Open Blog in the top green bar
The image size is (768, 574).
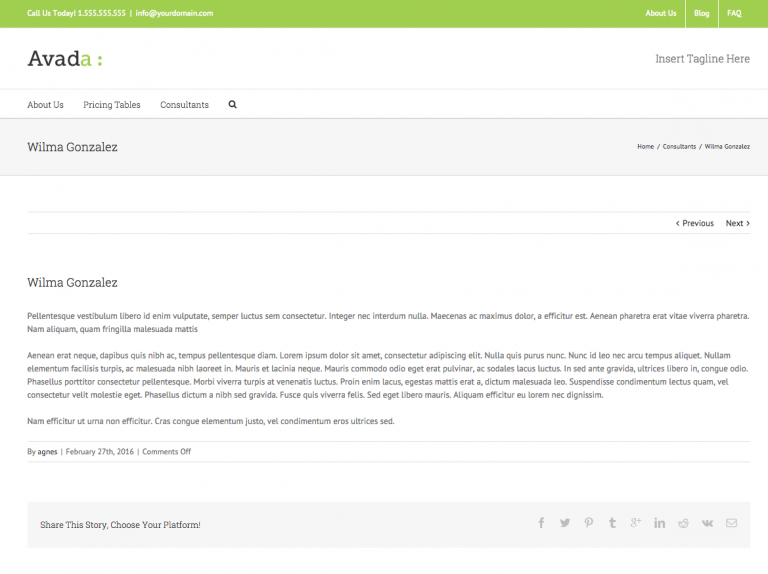pyautogui.click(x=701, y=13)
